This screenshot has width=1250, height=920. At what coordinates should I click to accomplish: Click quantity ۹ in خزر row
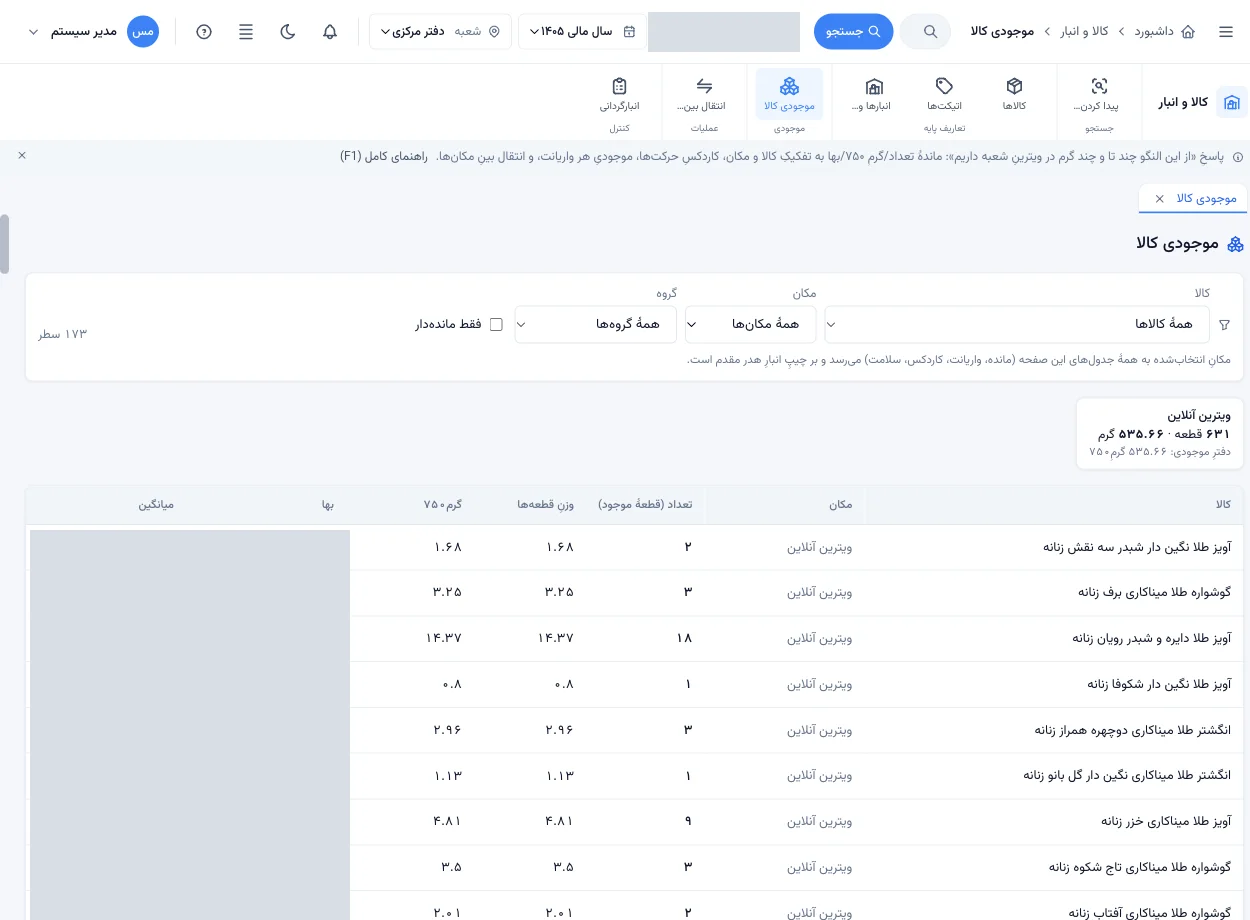(x=688, y=822)
